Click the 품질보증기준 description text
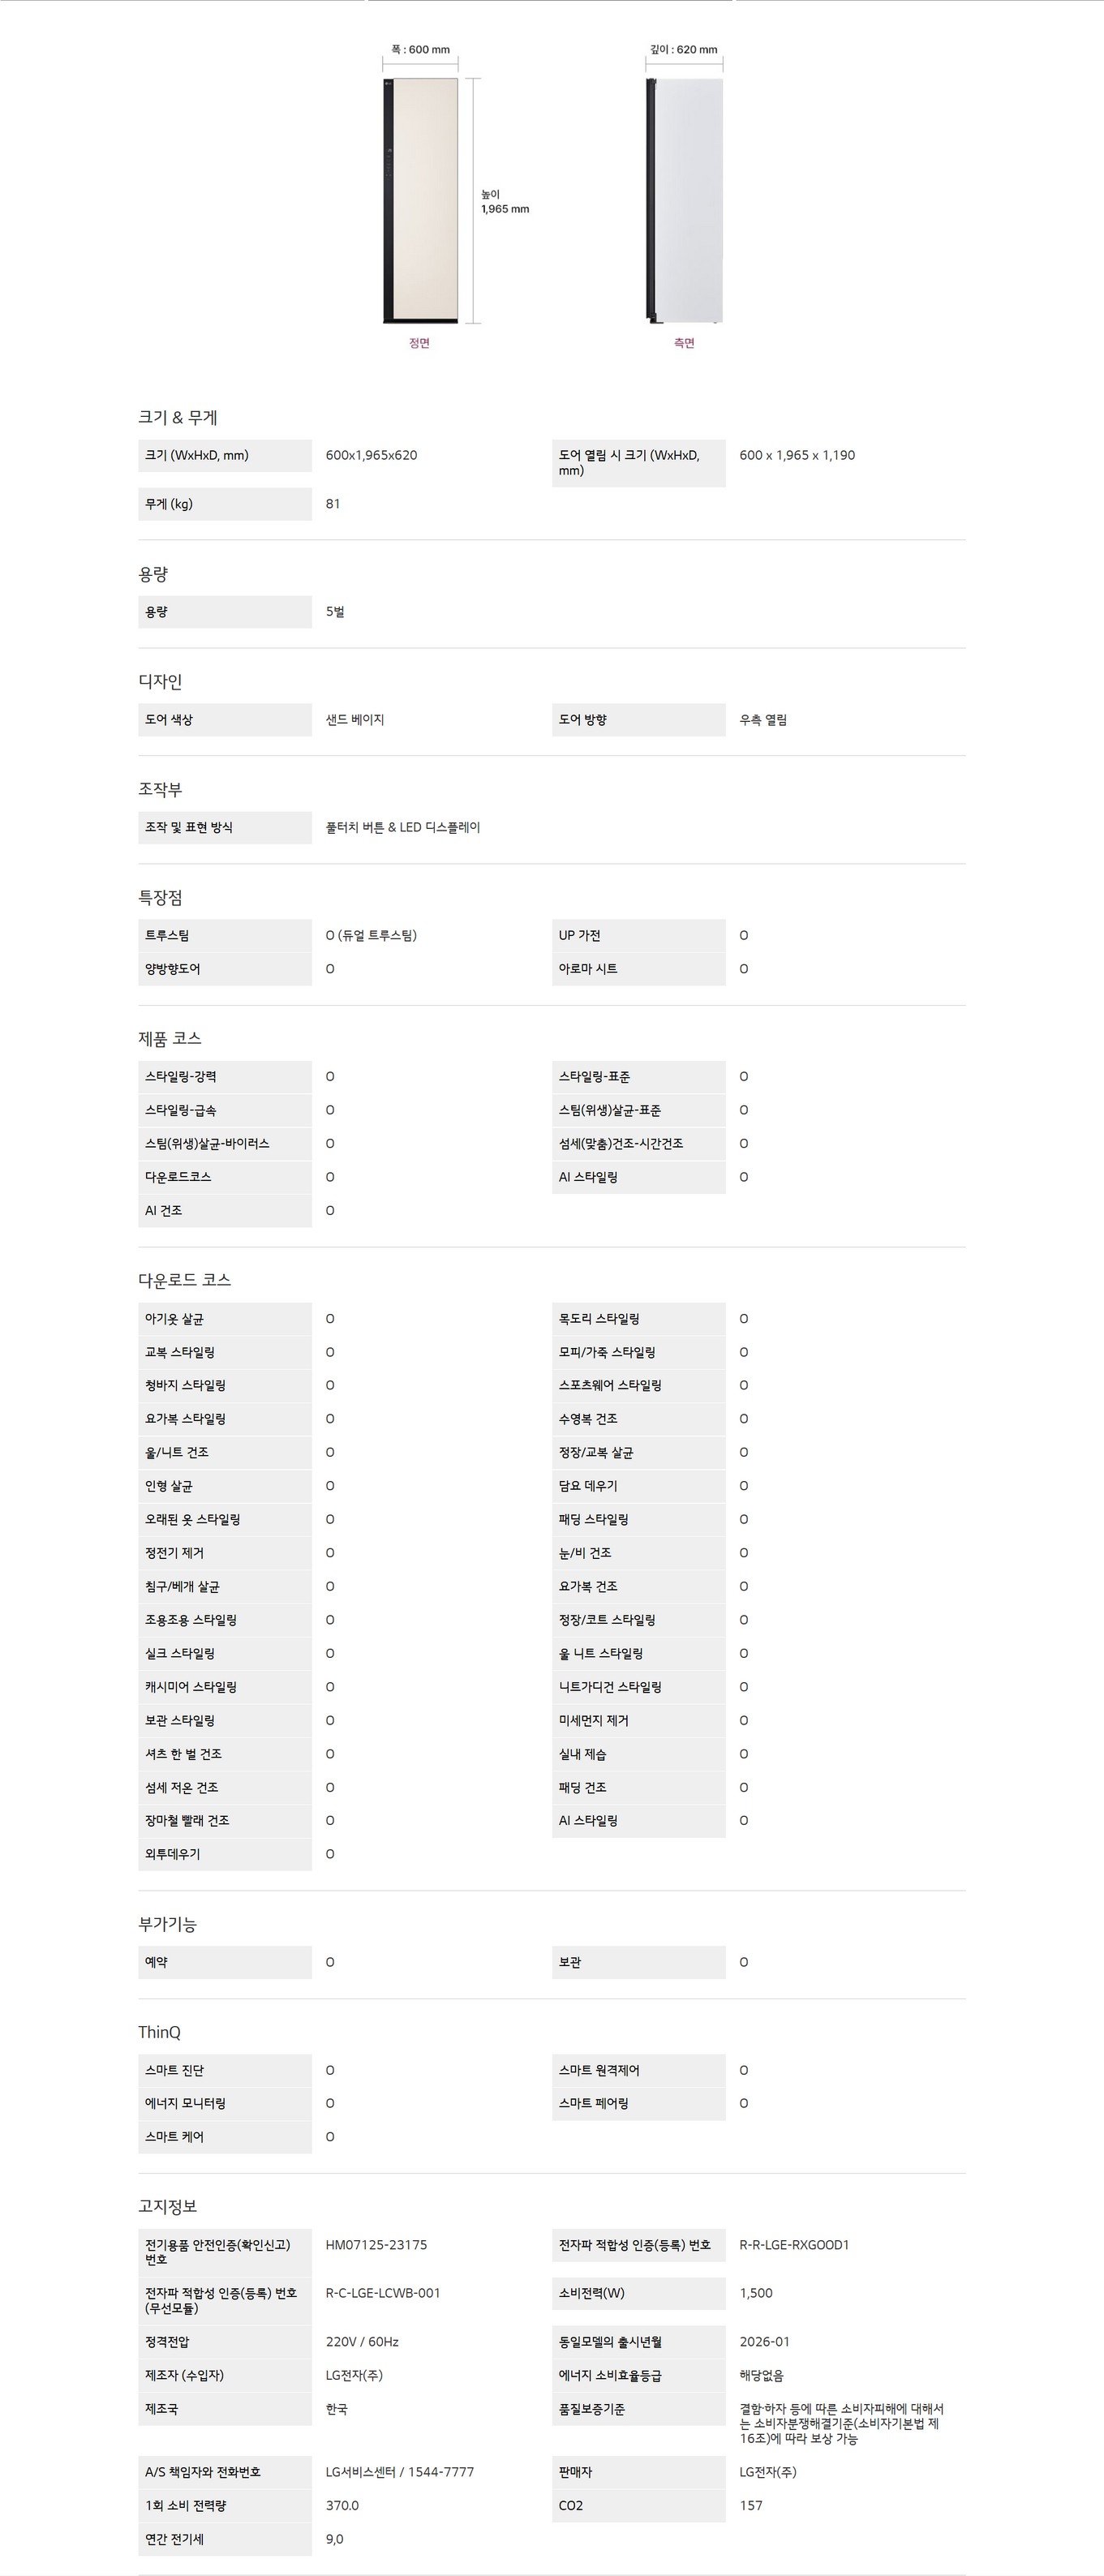This screenshot has height=2576, width=1104. (842, 2424)
